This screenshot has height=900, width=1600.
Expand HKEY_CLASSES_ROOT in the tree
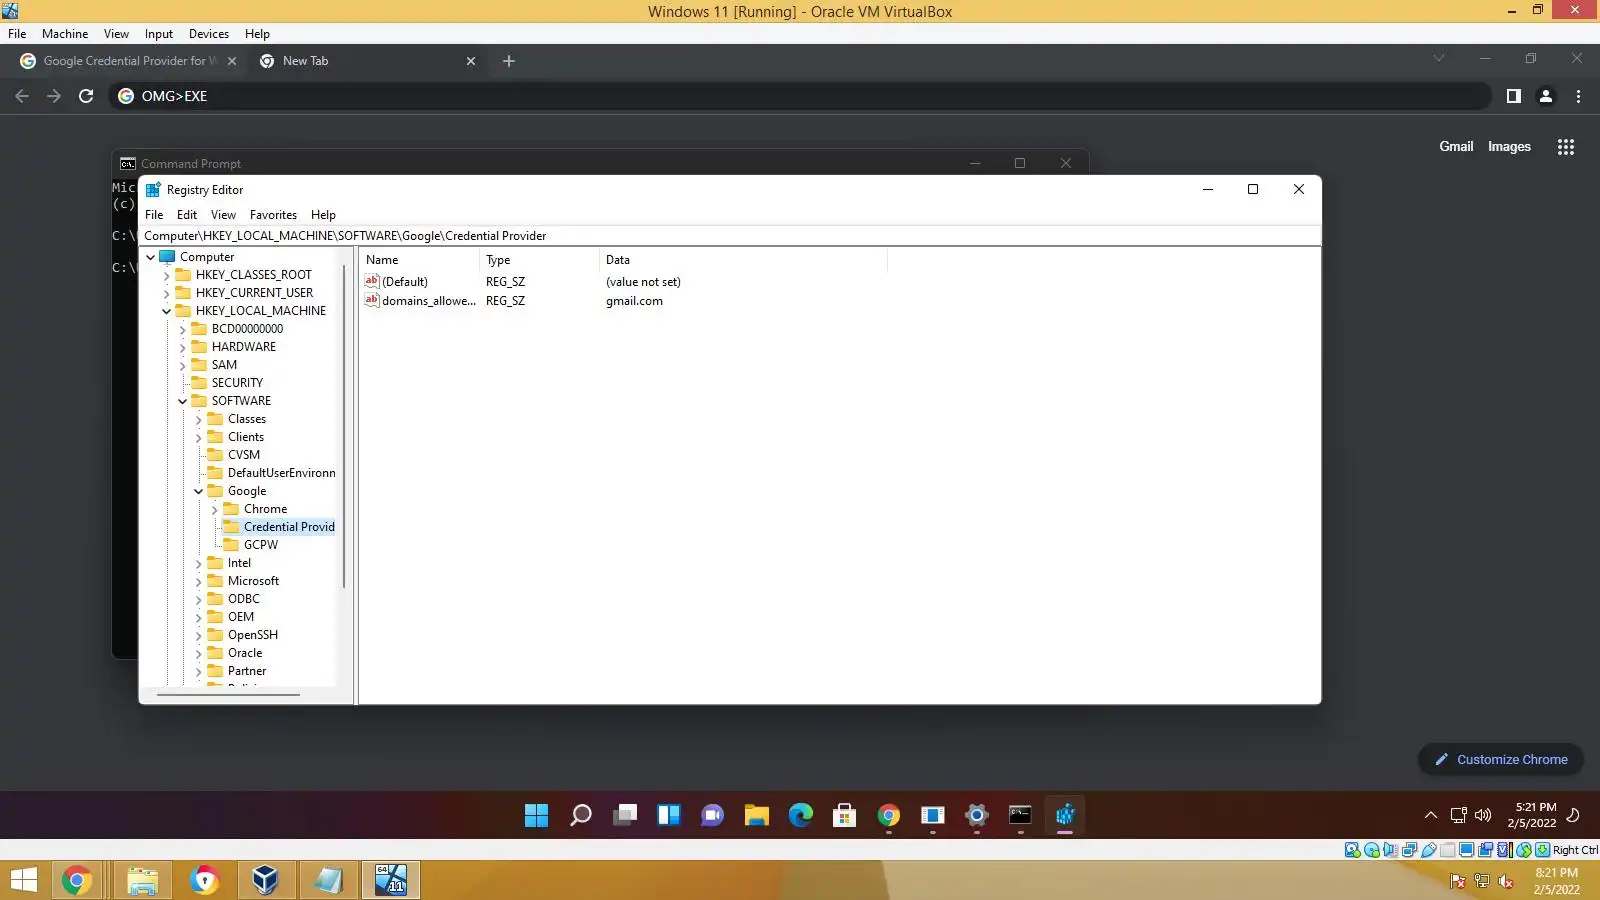[167, 275]
